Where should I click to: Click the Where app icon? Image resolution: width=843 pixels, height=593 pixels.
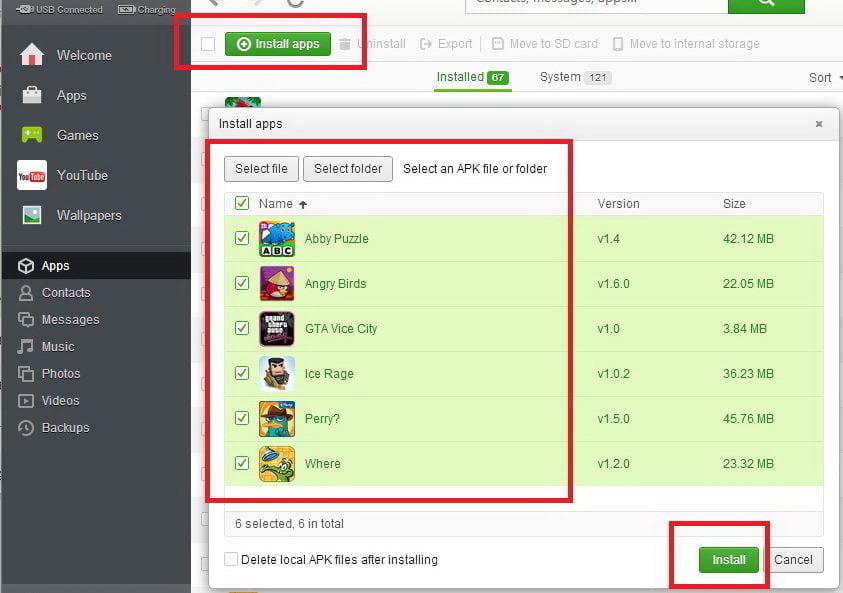[x=277, y=463]
